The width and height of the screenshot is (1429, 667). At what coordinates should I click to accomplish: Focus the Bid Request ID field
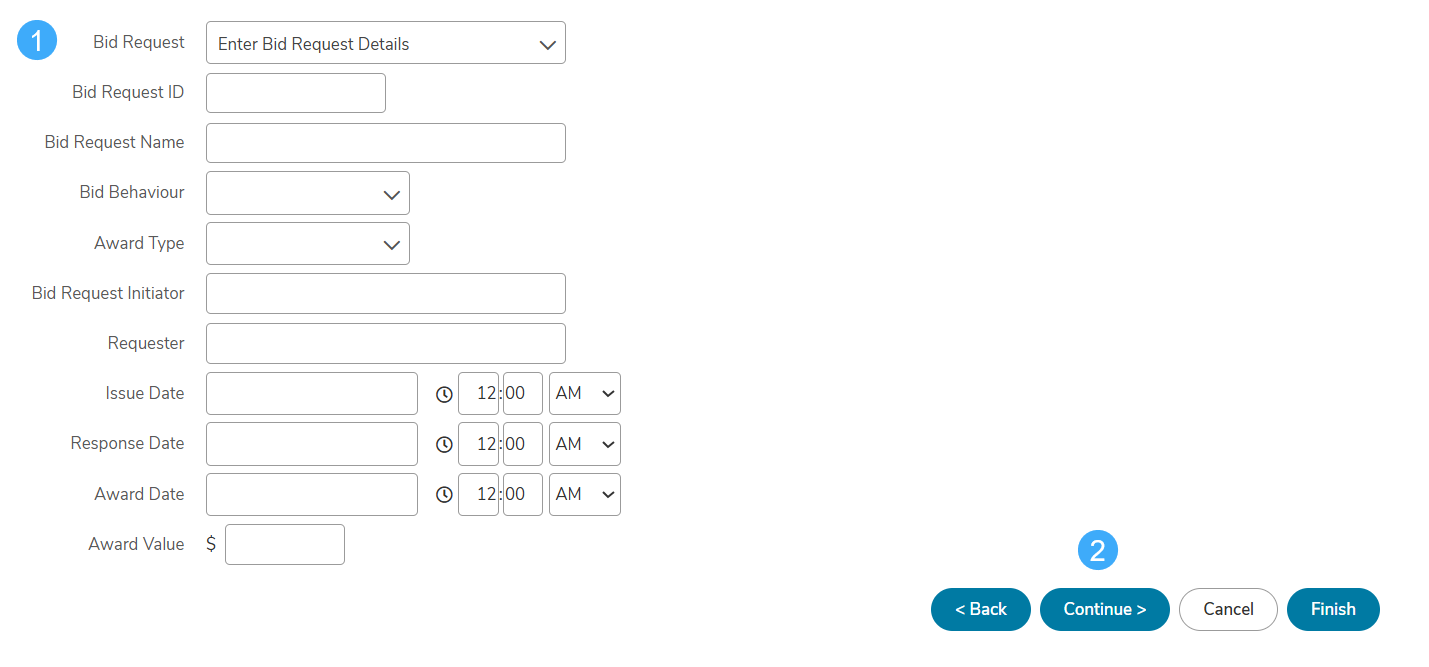click(296, 93)
